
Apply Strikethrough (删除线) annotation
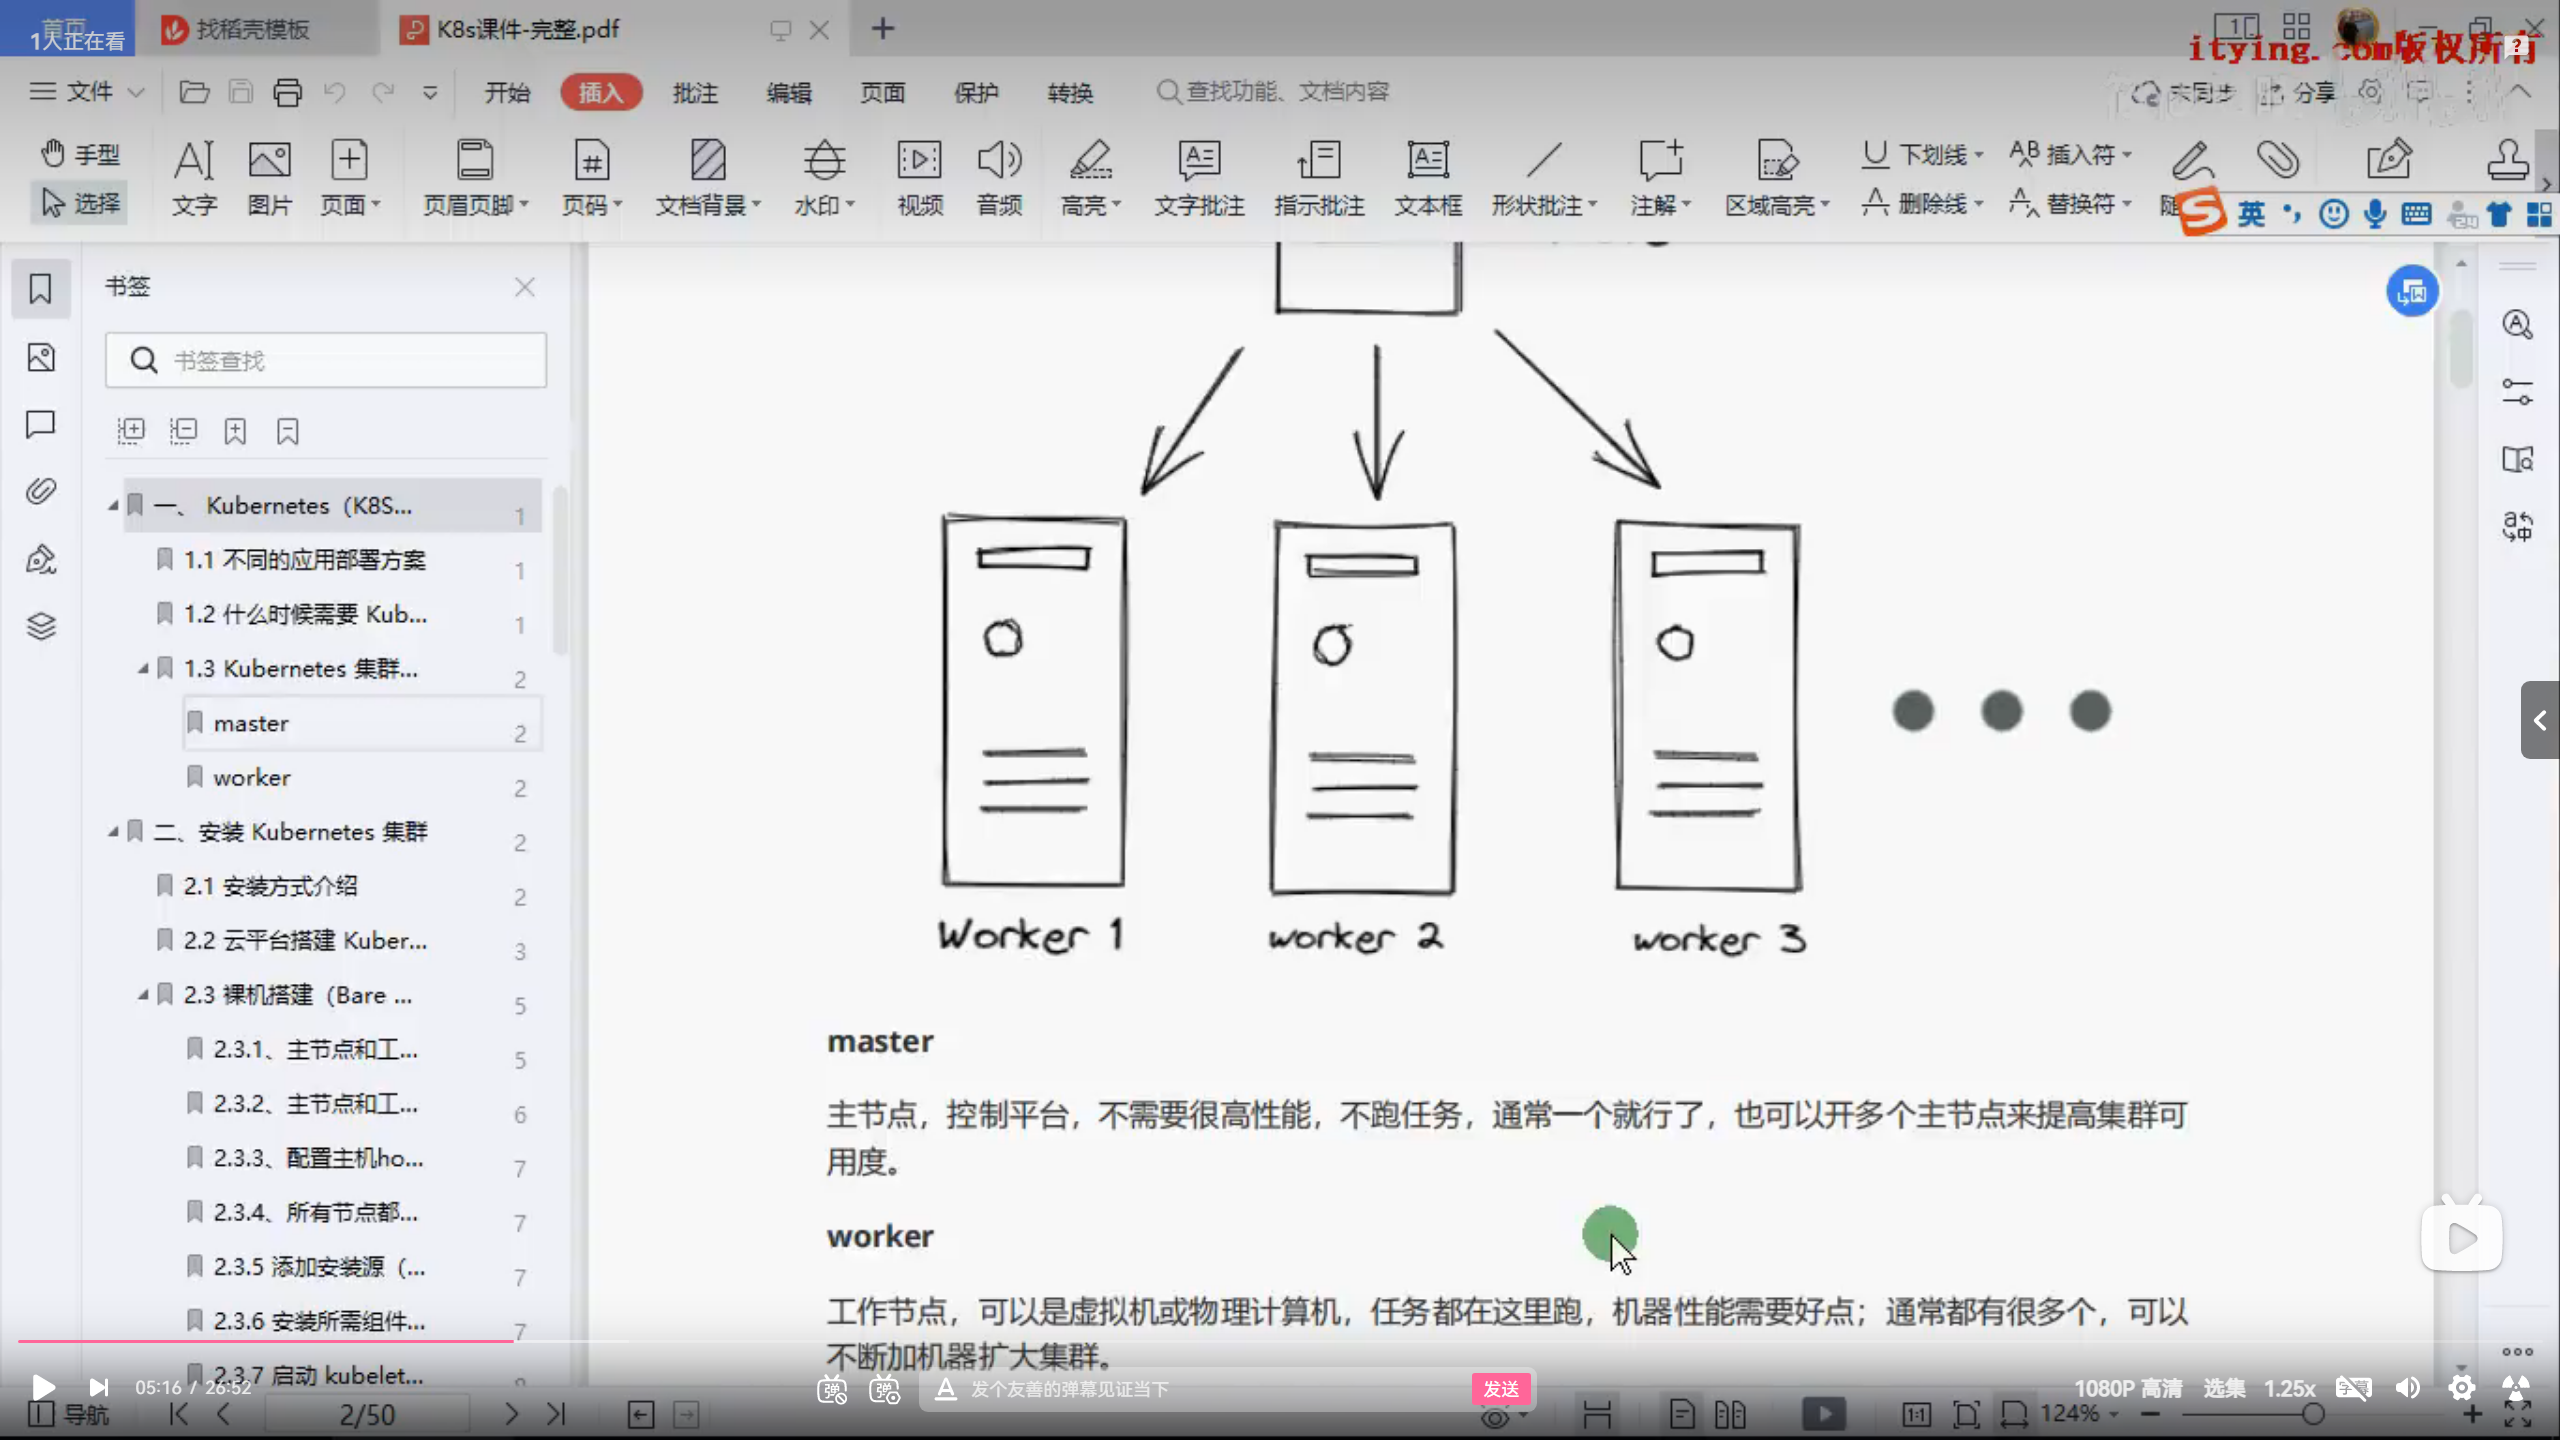pyautogui.click(x=1922, y=203)
